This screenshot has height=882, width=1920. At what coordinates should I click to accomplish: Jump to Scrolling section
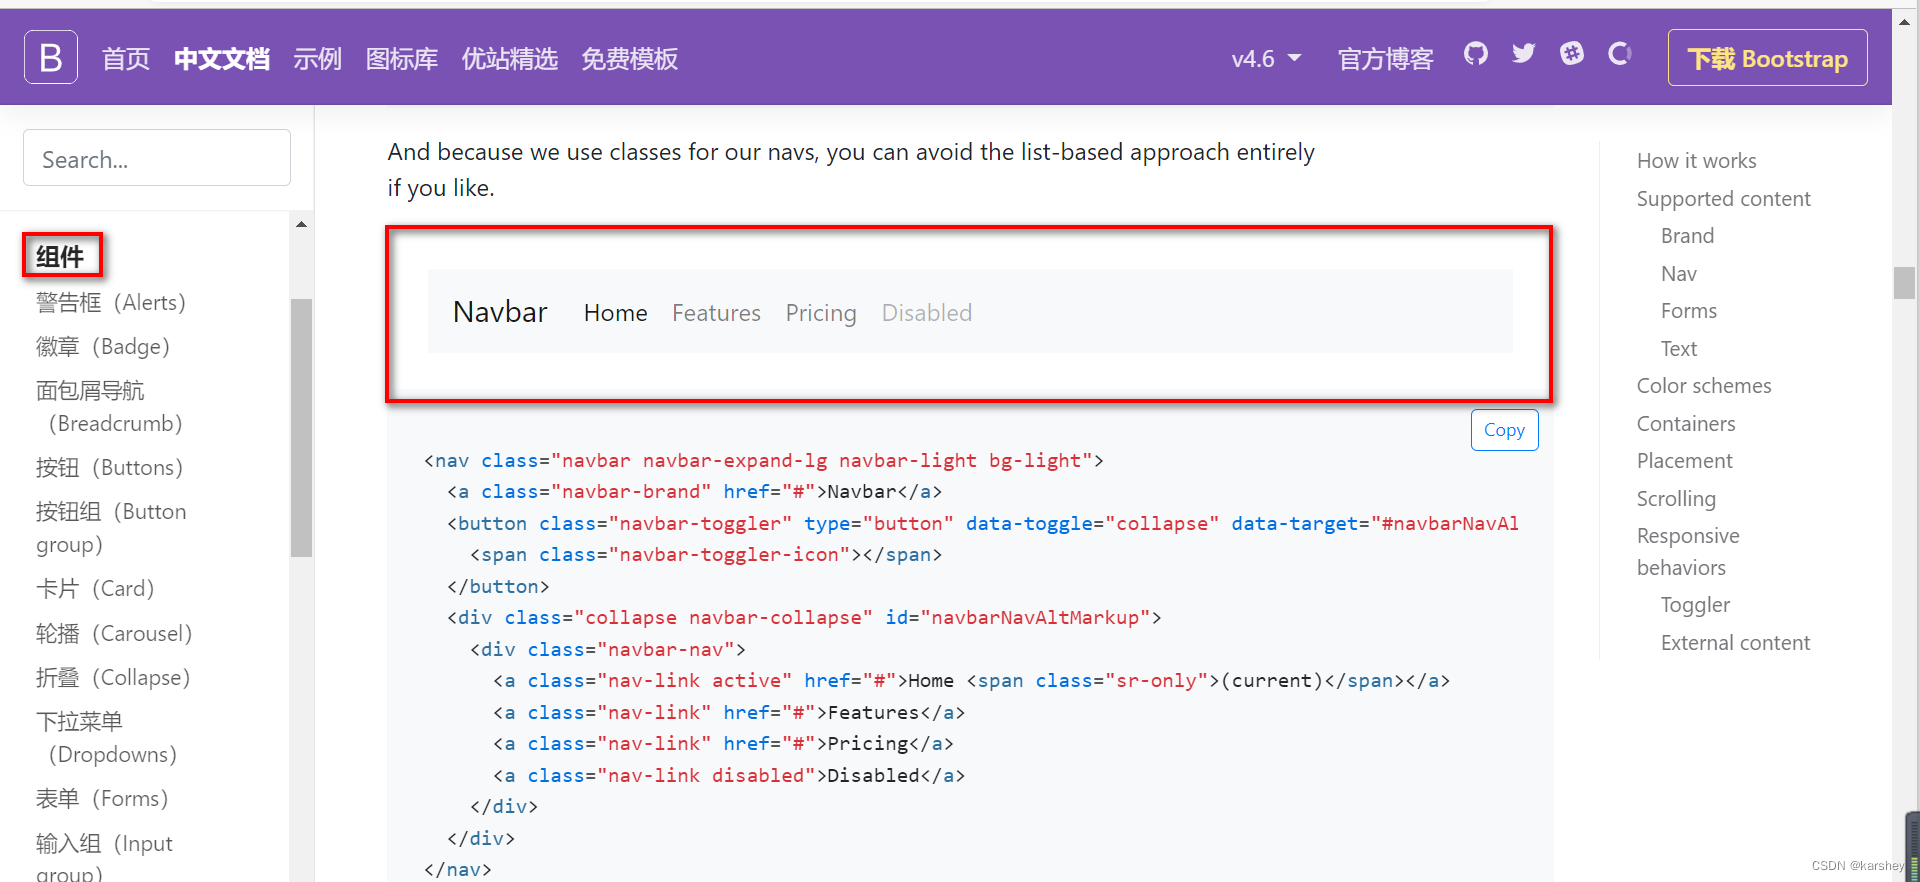tap(1676, 499)
